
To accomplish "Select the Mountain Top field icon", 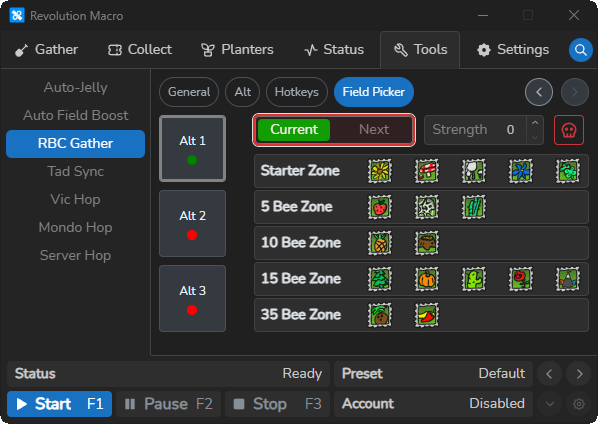I will (567, 279).
